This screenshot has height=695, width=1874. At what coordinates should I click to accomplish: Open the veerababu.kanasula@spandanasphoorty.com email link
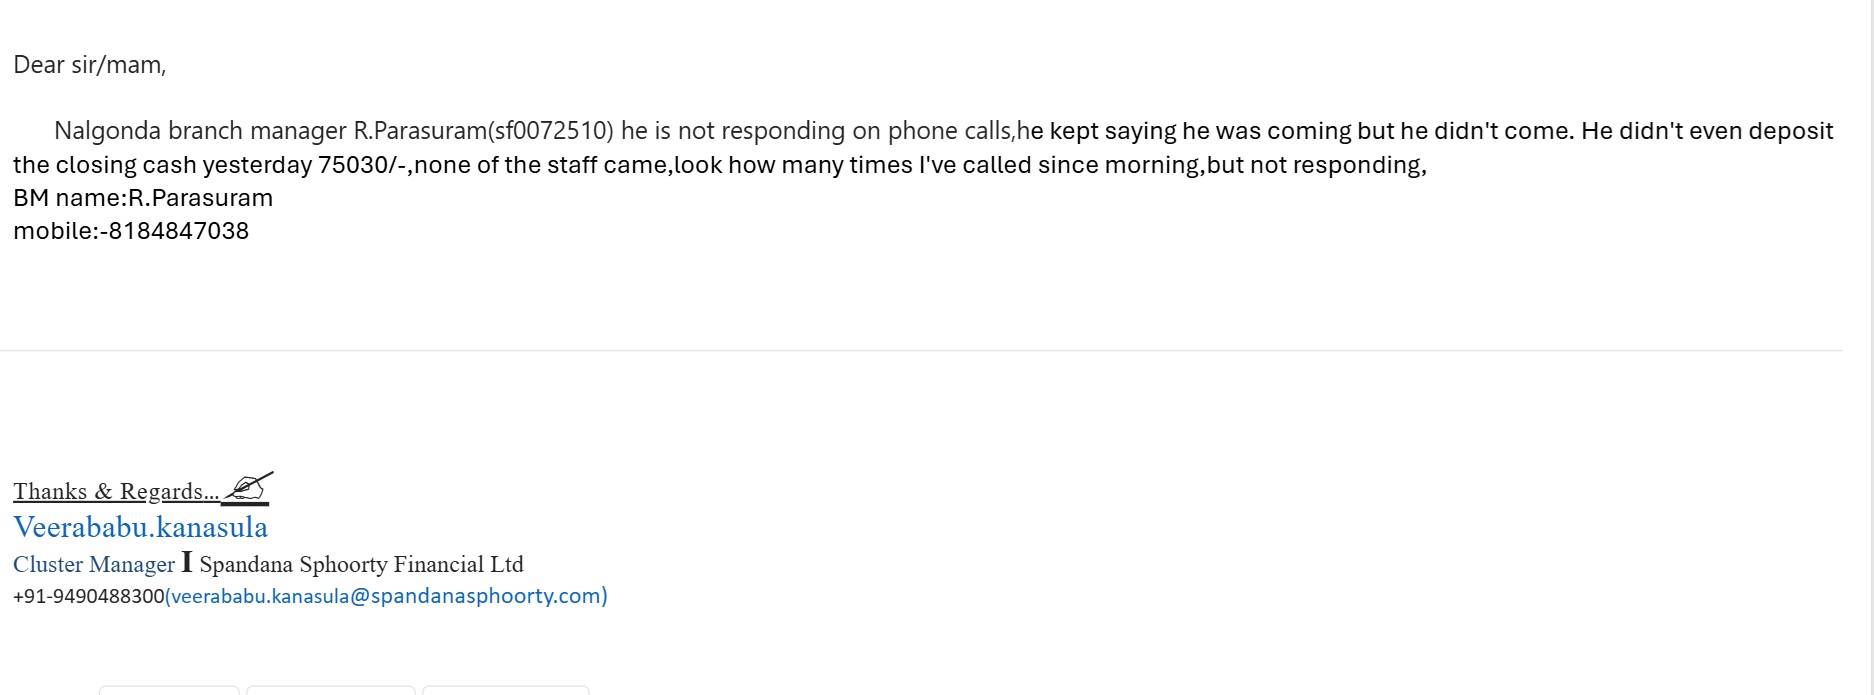pos(386,596)
